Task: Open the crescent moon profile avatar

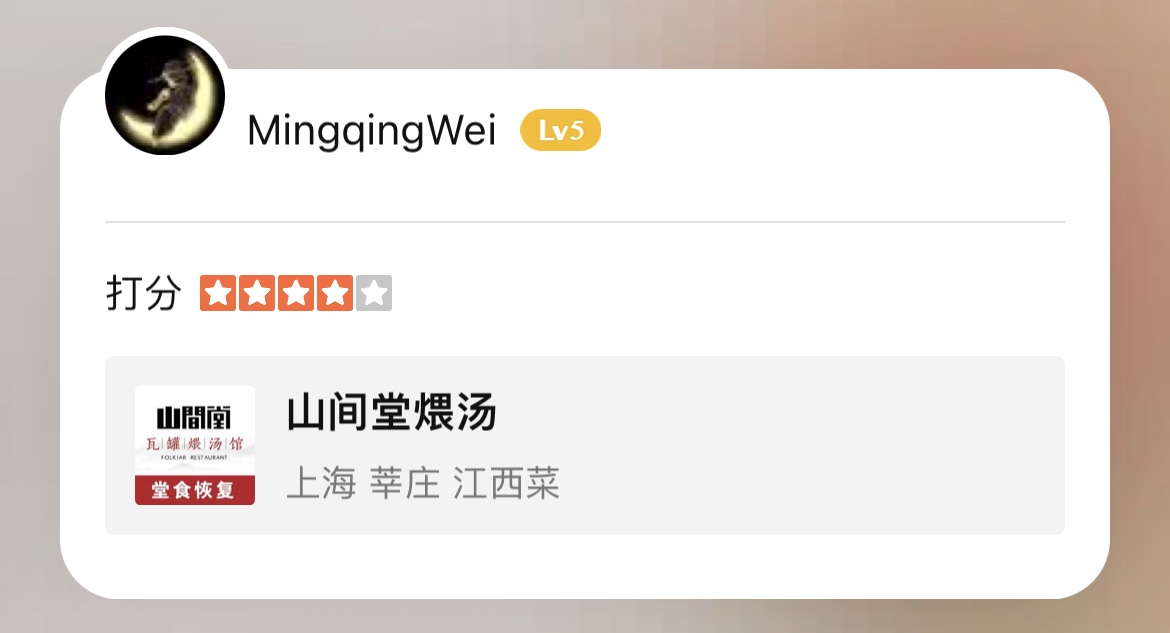Action: click(165, 95)
